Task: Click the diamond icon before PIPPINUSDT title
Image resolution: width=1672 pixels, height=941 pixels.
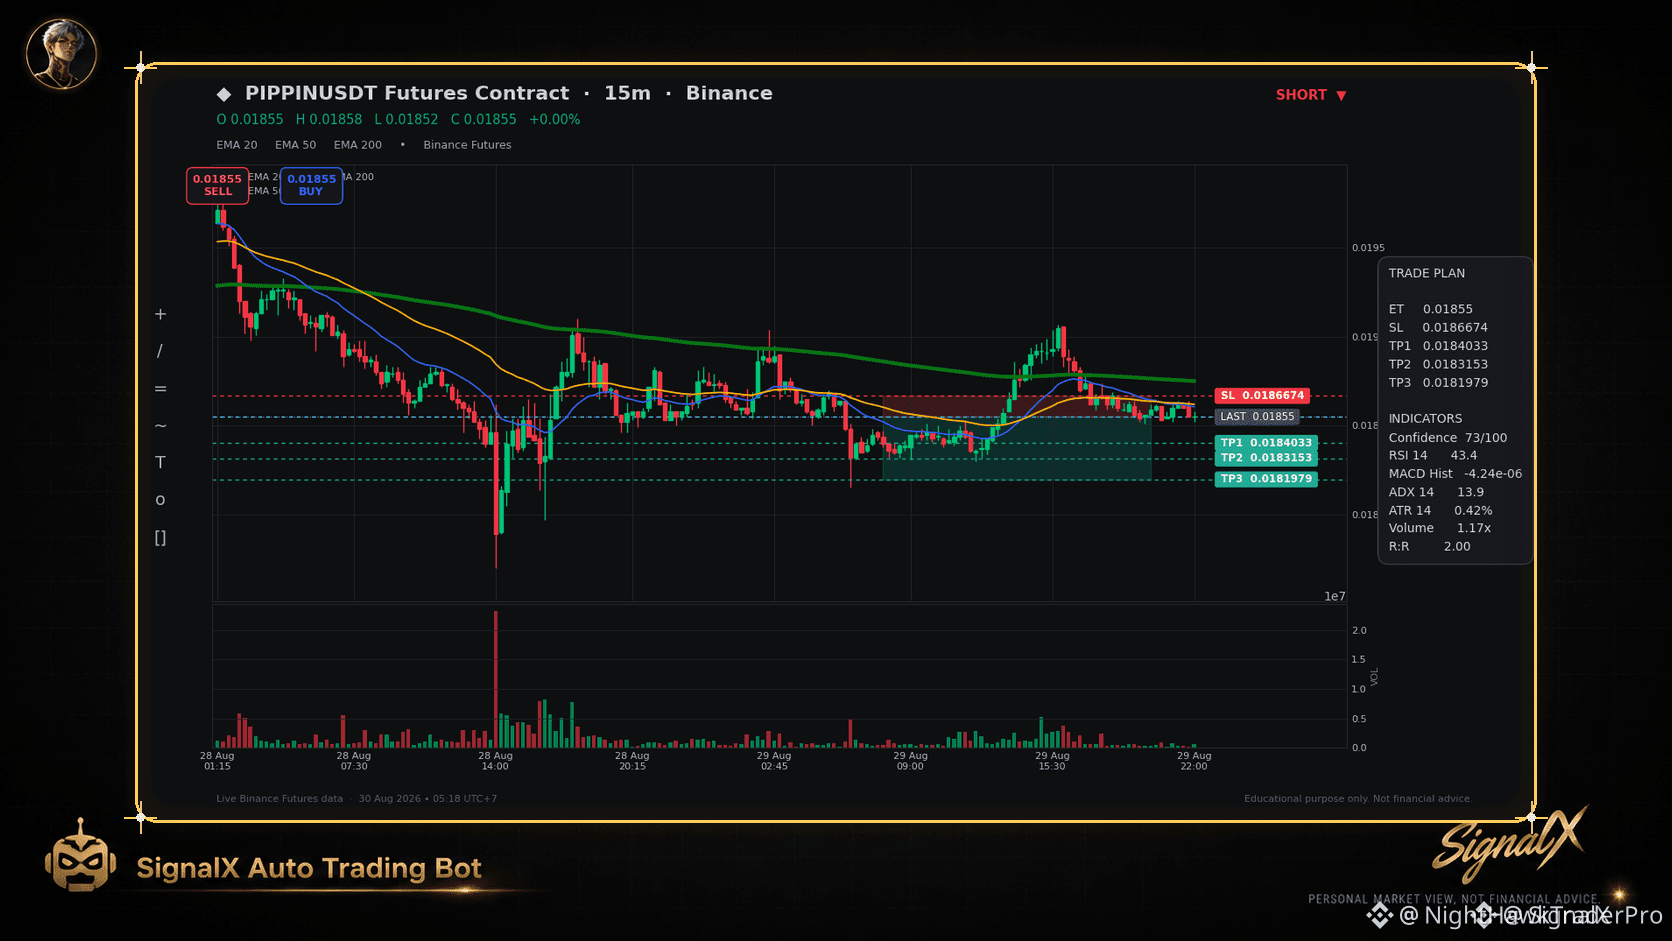Action: [224, 94]
